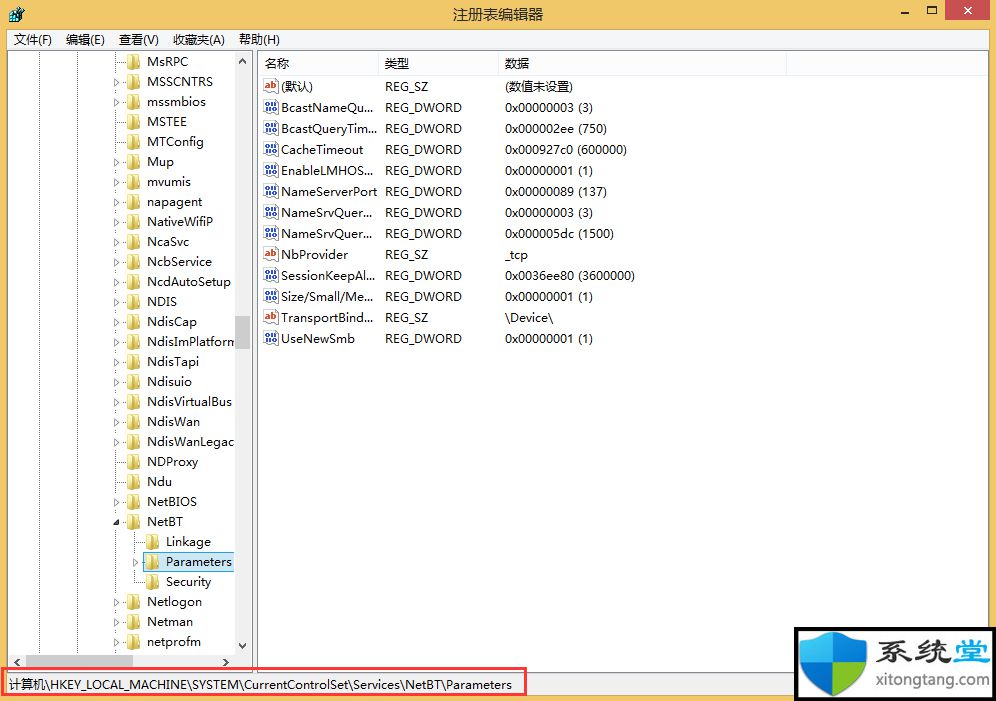This screenshot has height=701, width=996.
Task: Open the 帮助(H) menu
Action: pyautogui.click(x=259, y=39)
